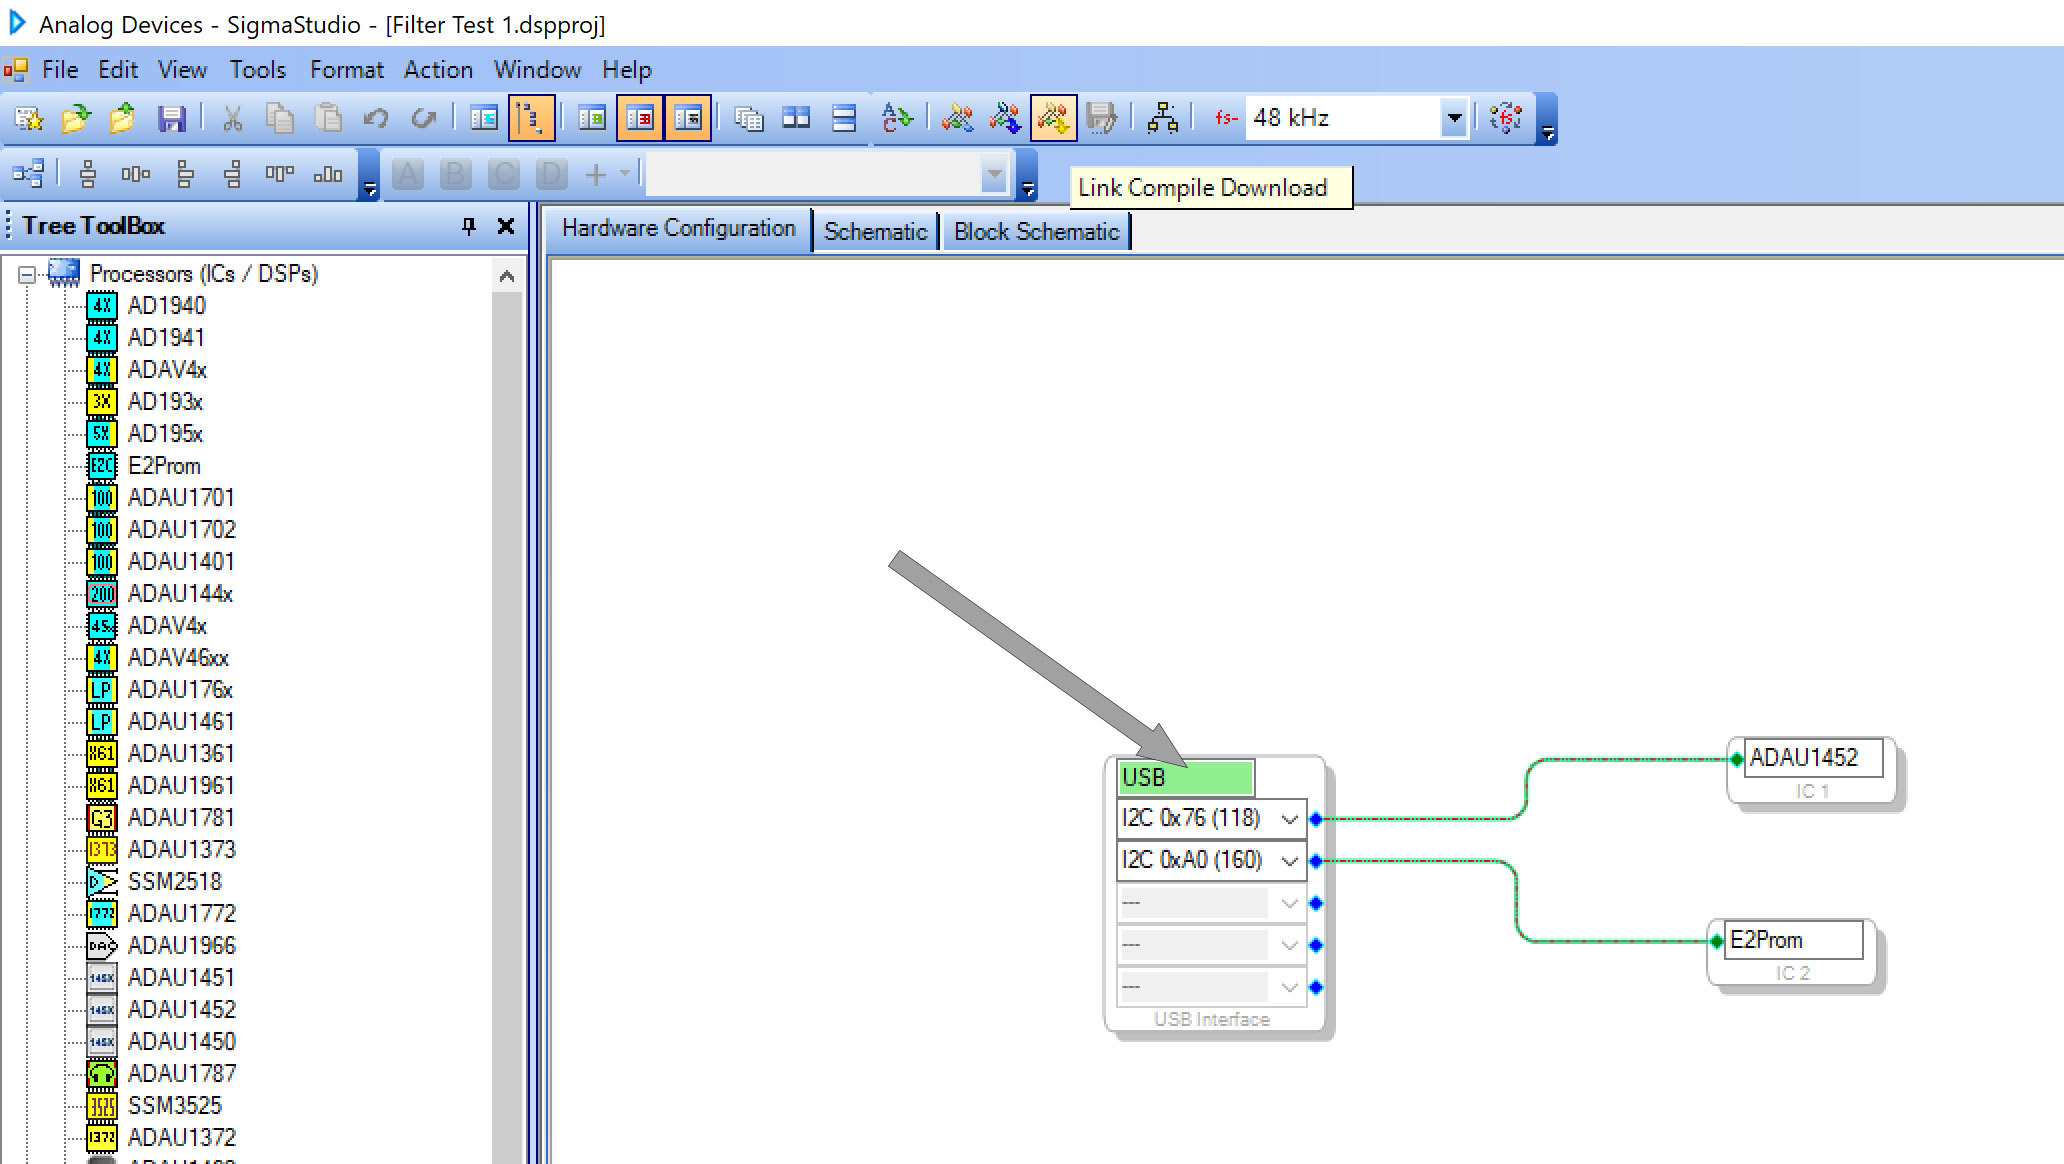Click the align centers vertically icon
Image resolution: width=2064 pixels, height=1164 pixels.
pyautogui.click(x=88, y=174)
